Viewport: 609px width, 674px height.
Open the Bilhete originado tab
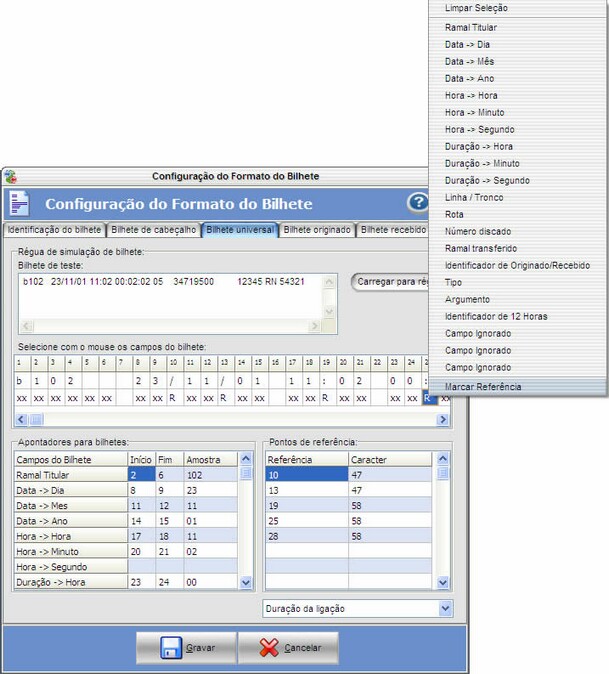pyautogui.click(x=317, y=230)
